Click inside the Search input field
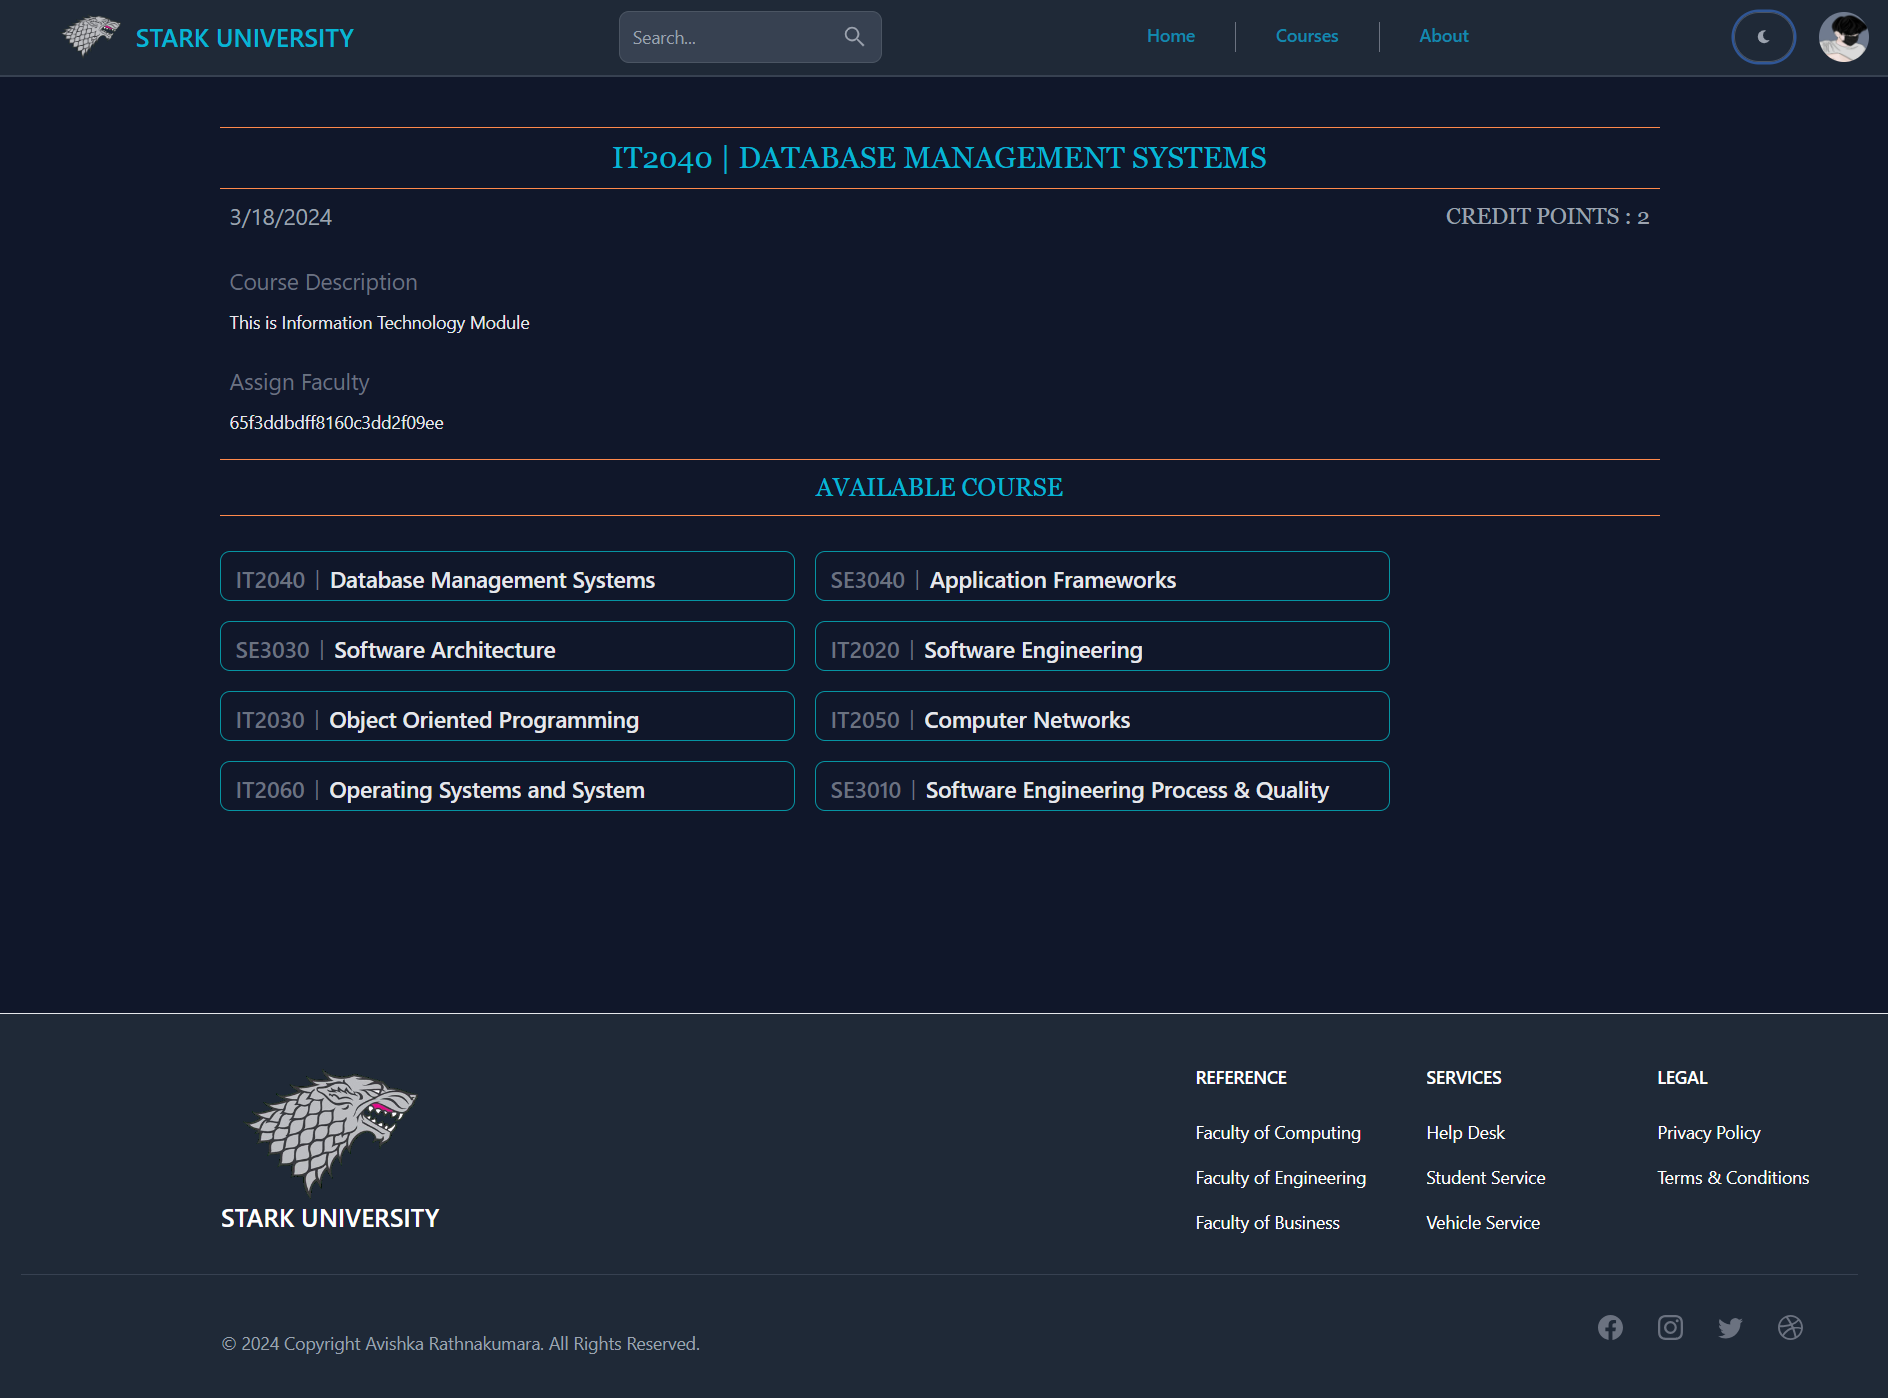Viewport: 1888px width, 1398px height. coord(730,37)
